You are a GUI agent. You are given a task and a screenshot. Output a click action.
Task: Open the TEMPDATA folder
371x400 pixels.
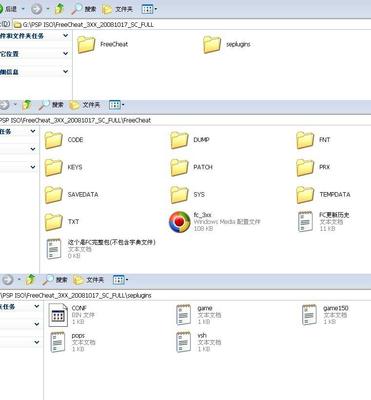(x=323, y=195)
